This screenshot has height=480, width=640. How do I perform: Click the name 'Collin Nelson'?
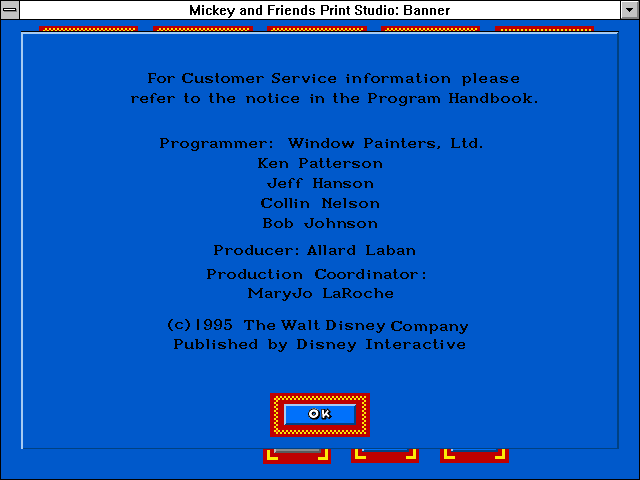tap(320, 203)
